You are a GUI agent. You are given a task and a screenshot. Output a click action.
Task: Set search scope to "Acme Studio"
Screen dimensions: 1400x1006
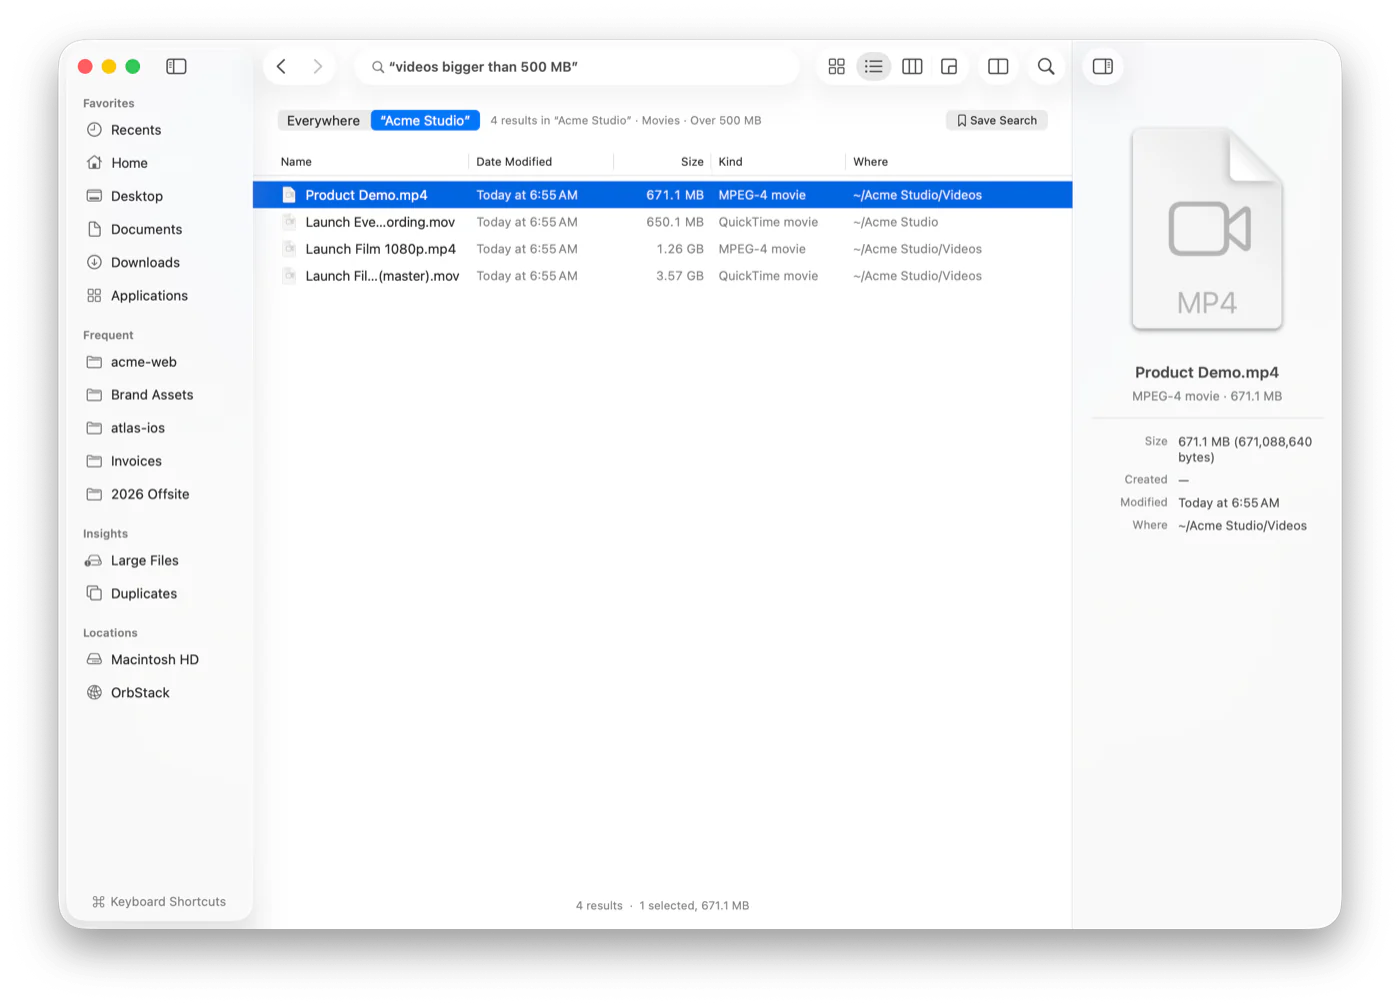[425, 120]
